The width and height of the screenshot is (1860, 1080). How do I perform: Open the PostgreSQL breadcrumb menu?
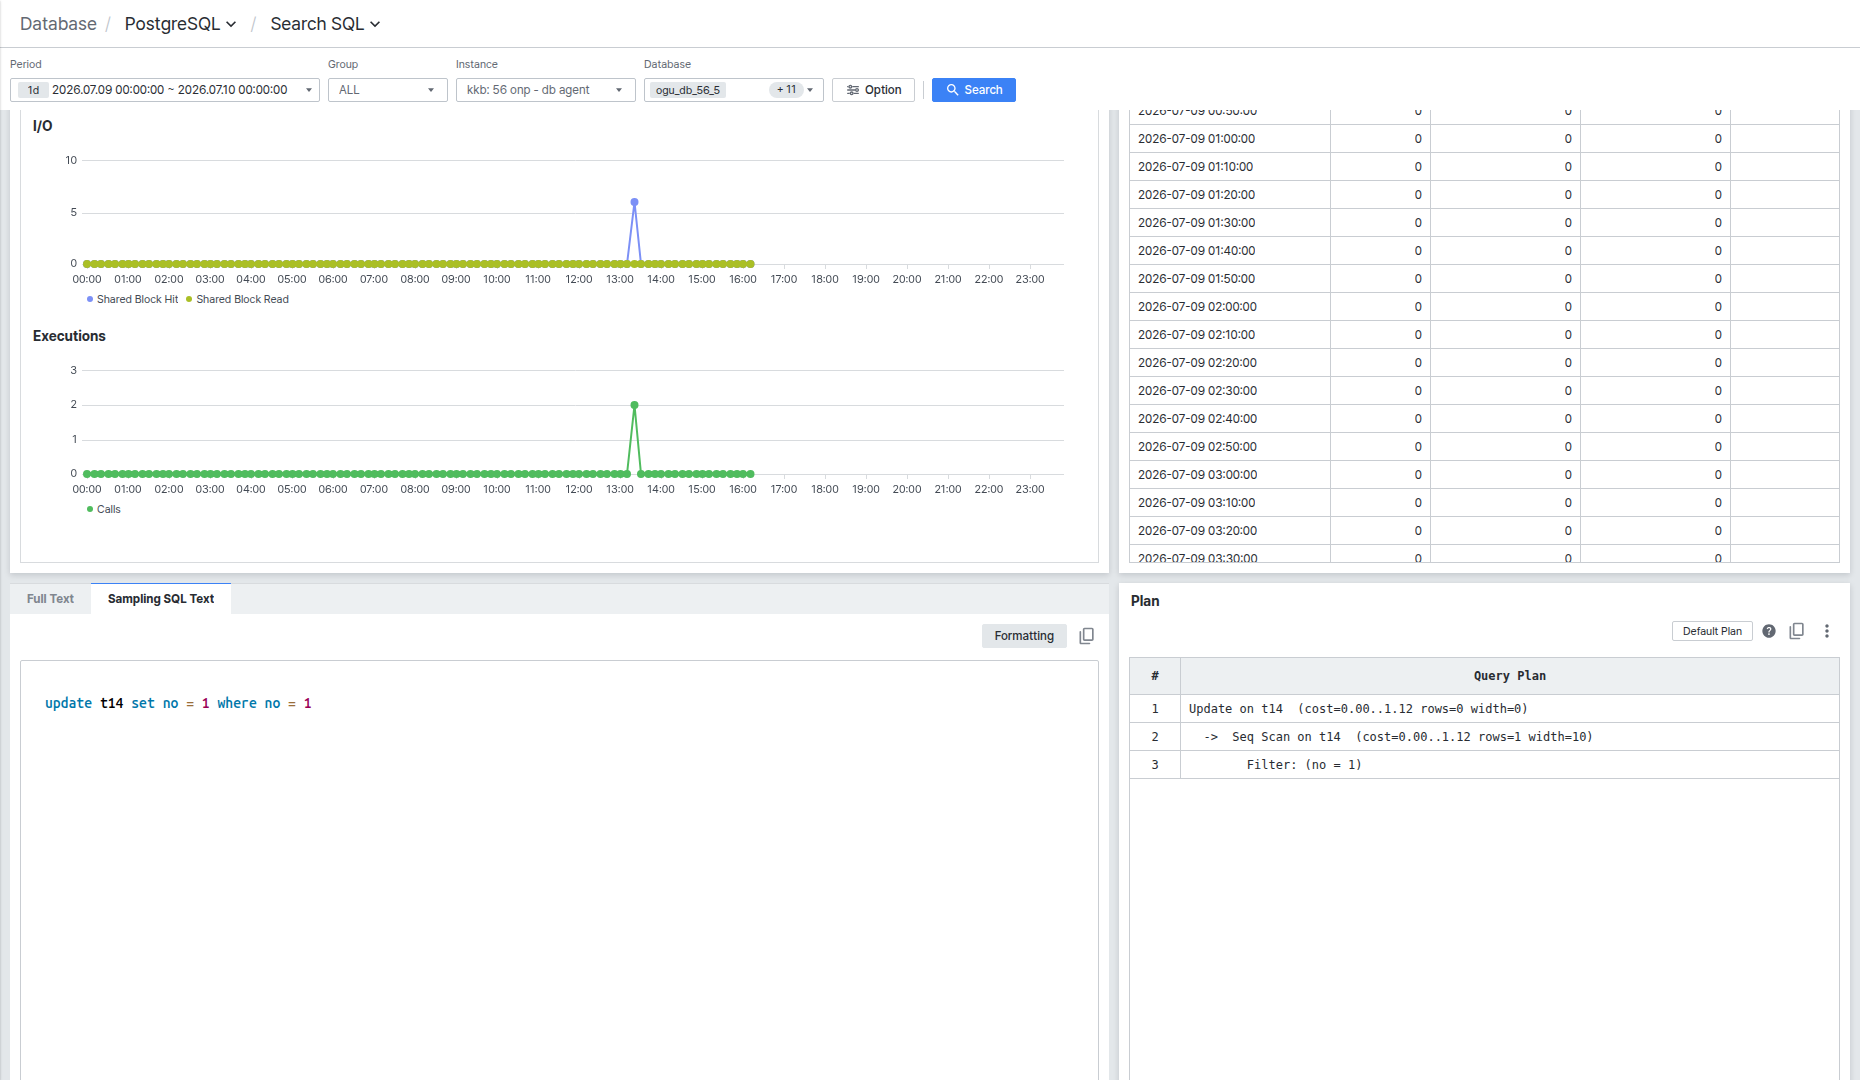coord(181,24)
